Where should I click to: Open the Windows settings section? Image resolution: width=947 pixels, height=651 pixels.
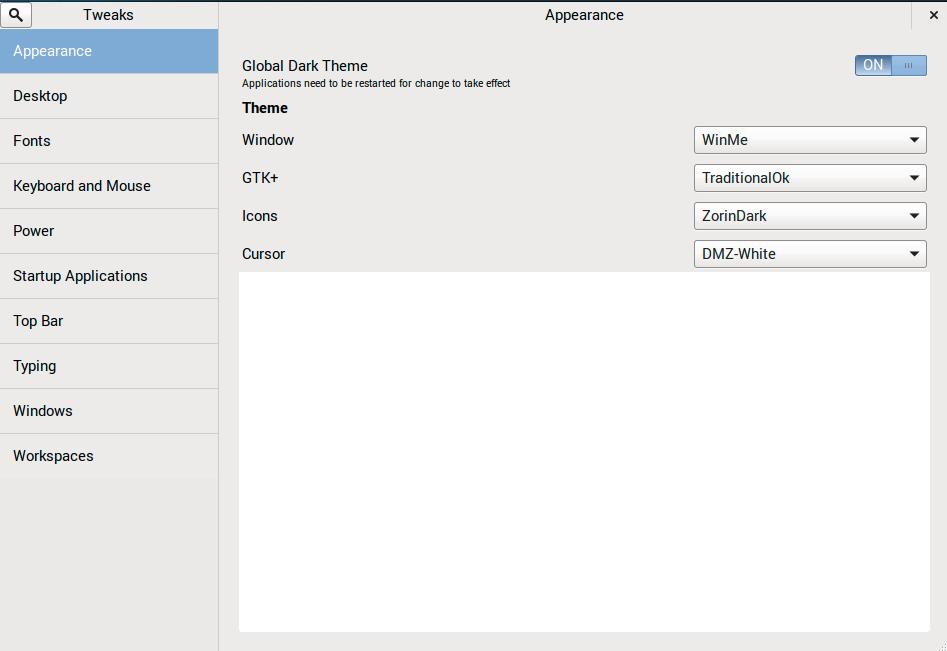pos(109,411)
